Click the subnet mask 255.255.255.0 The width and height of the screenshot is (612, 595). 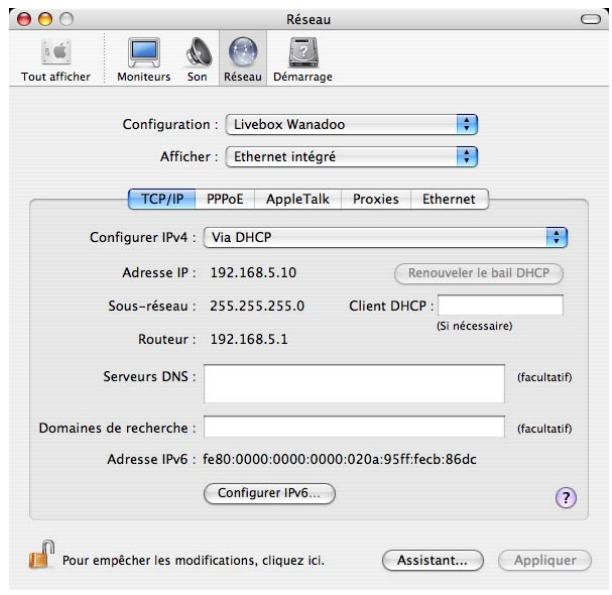coord(257,306)
